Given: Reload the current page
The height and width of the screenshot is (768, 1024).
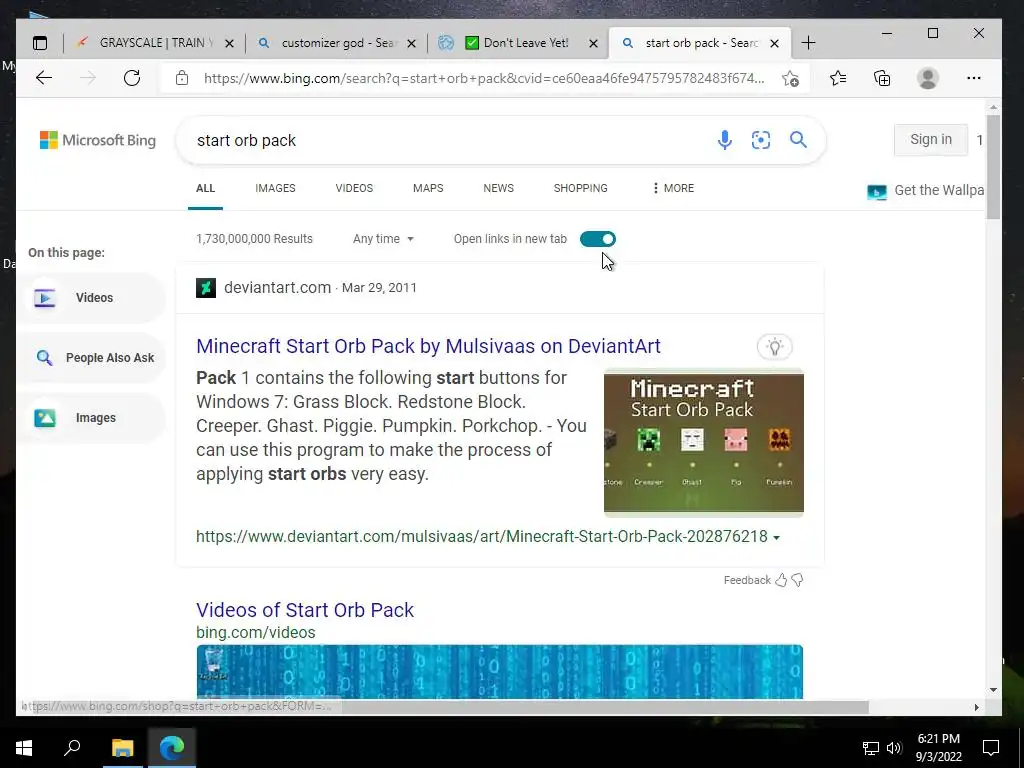Looking at the screenshot, I should tap(132, 78).
